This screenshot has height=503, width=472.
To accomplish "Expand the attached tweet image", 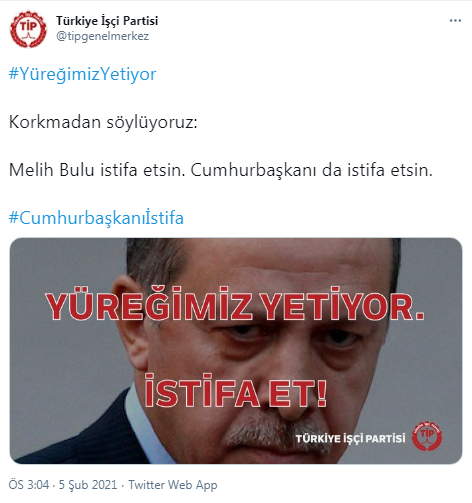I will (x=236, y=351).
